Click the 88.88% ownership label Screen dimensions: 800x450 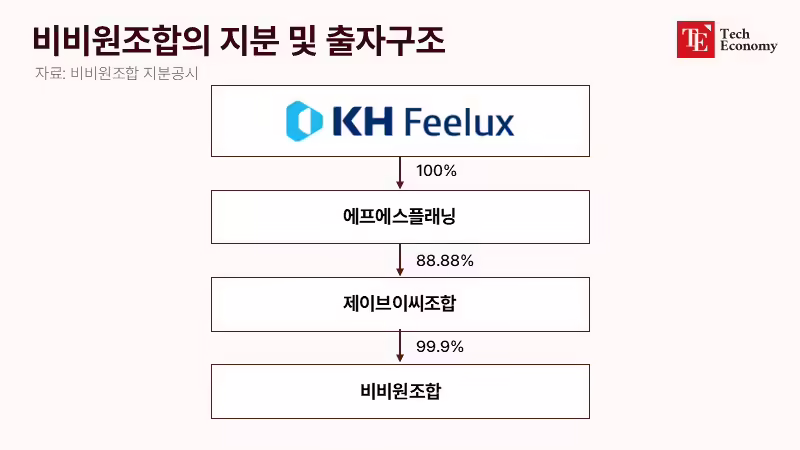(445, 261)
